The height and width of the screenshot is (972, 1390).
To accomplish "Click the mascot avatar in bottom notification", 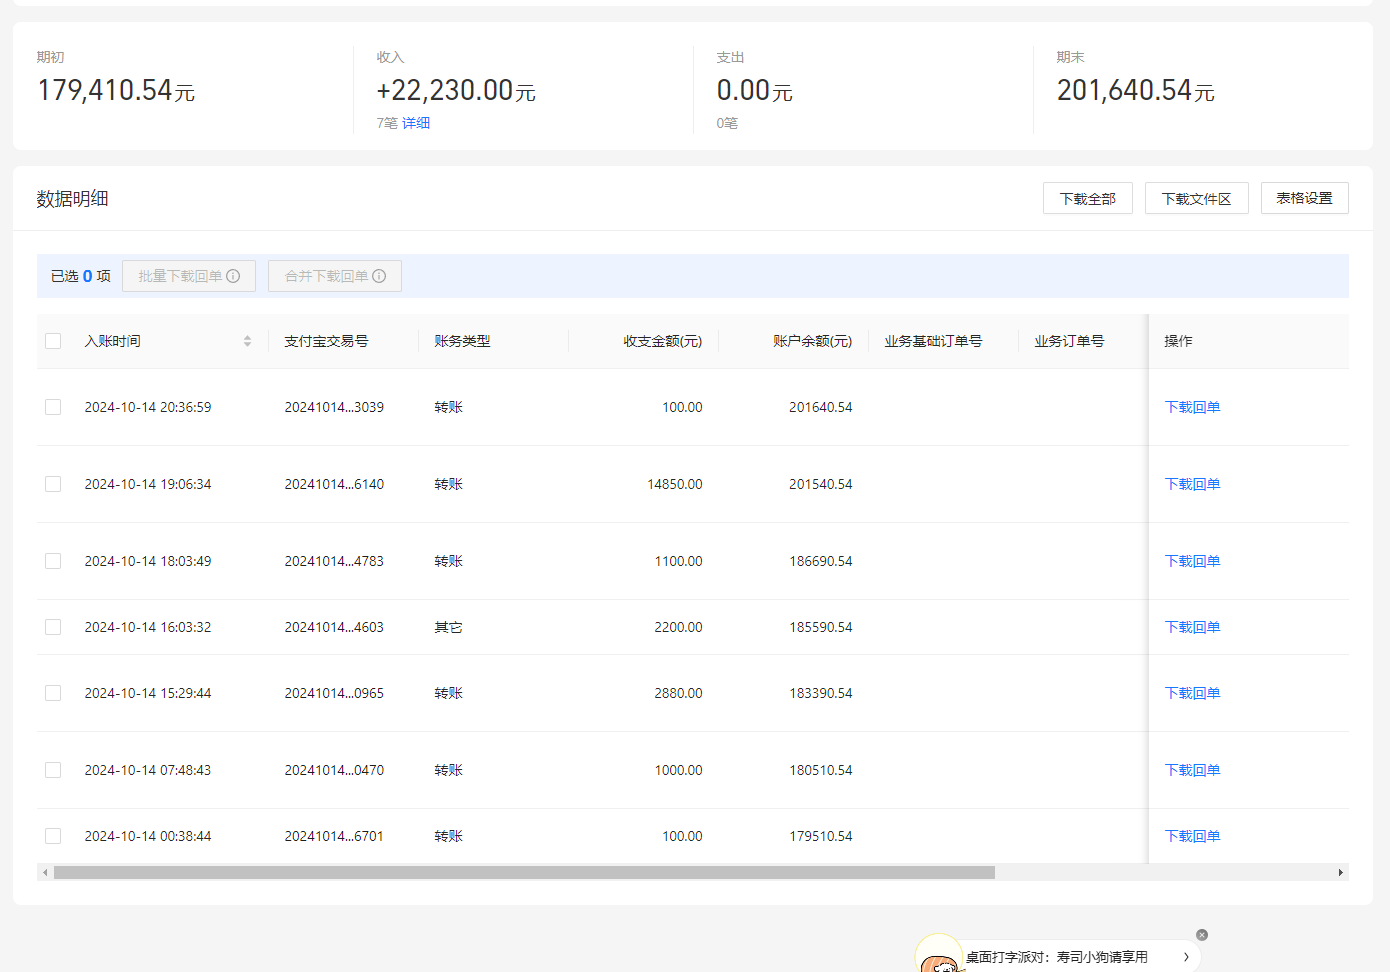I will (939, 958).
